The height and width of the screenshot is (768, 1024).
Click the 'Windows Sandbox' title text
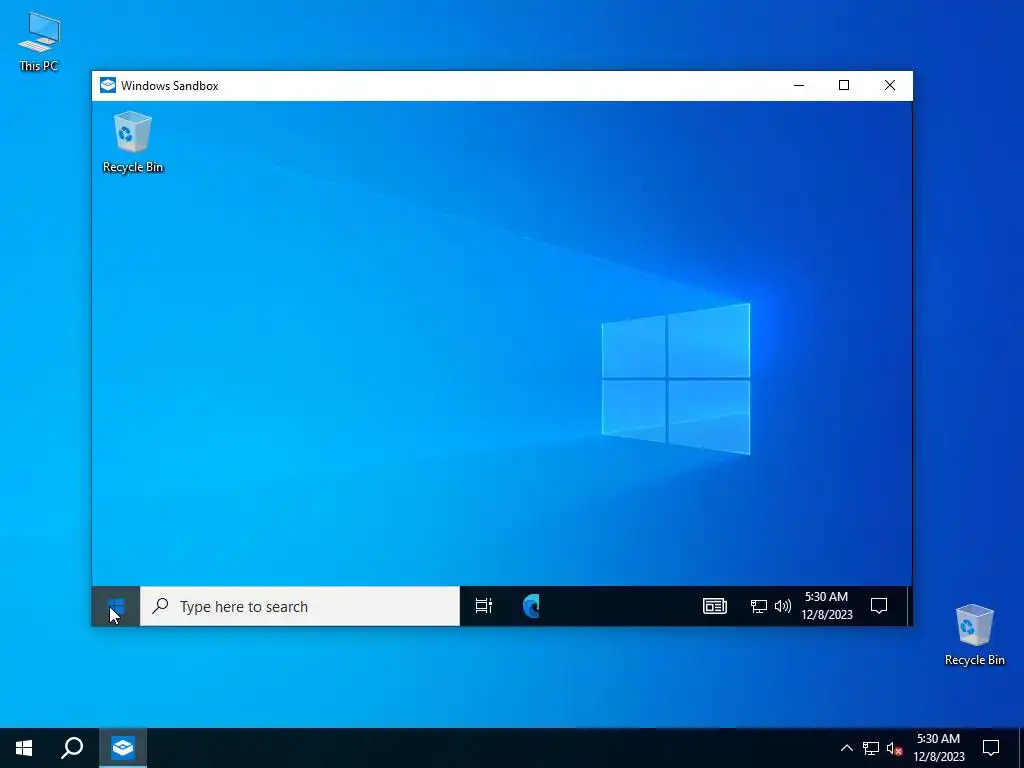[170, 86]
